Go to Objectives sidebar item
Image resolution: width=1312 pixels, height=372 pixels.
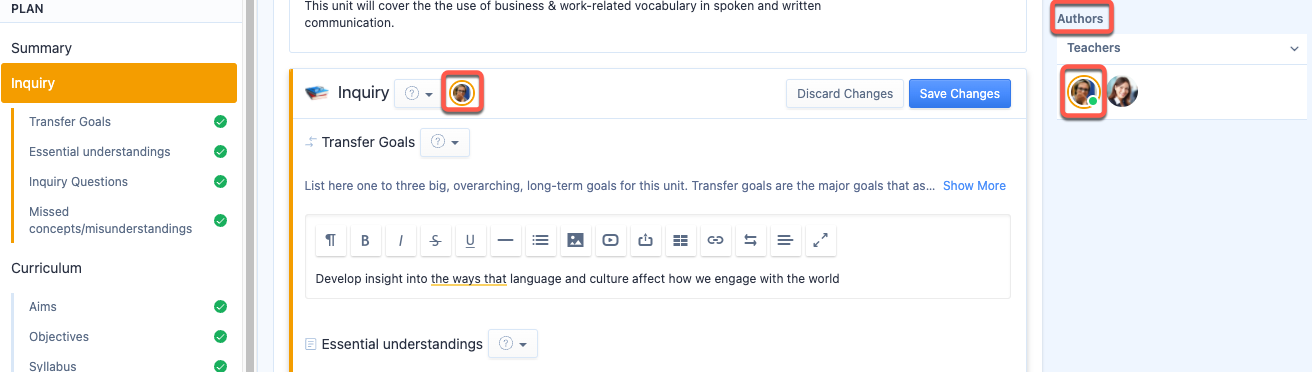(59, 337)
